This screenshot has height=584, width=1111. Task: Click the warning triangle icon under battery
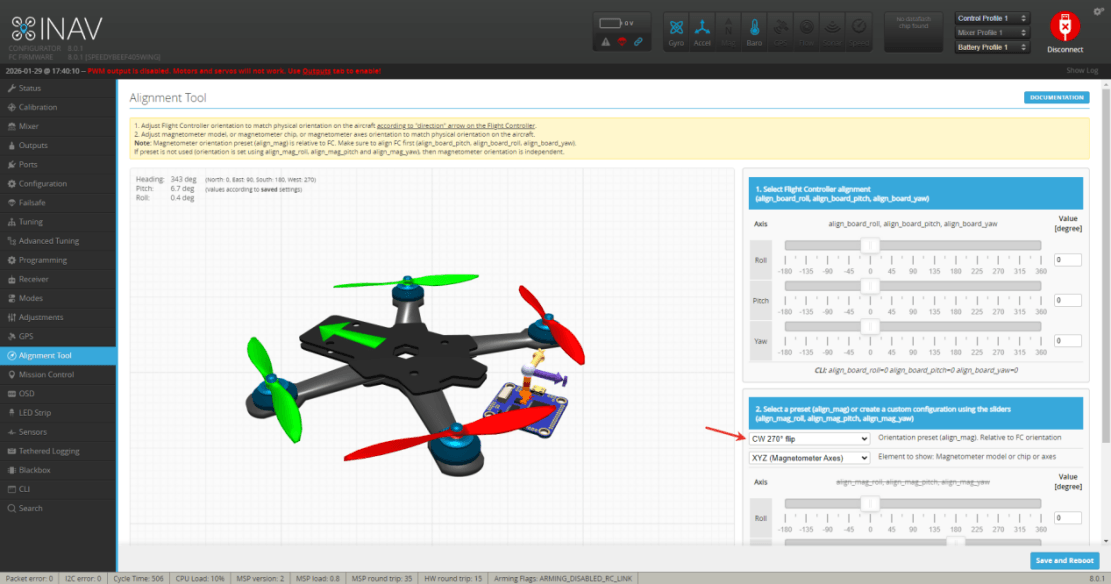(606, 42)
